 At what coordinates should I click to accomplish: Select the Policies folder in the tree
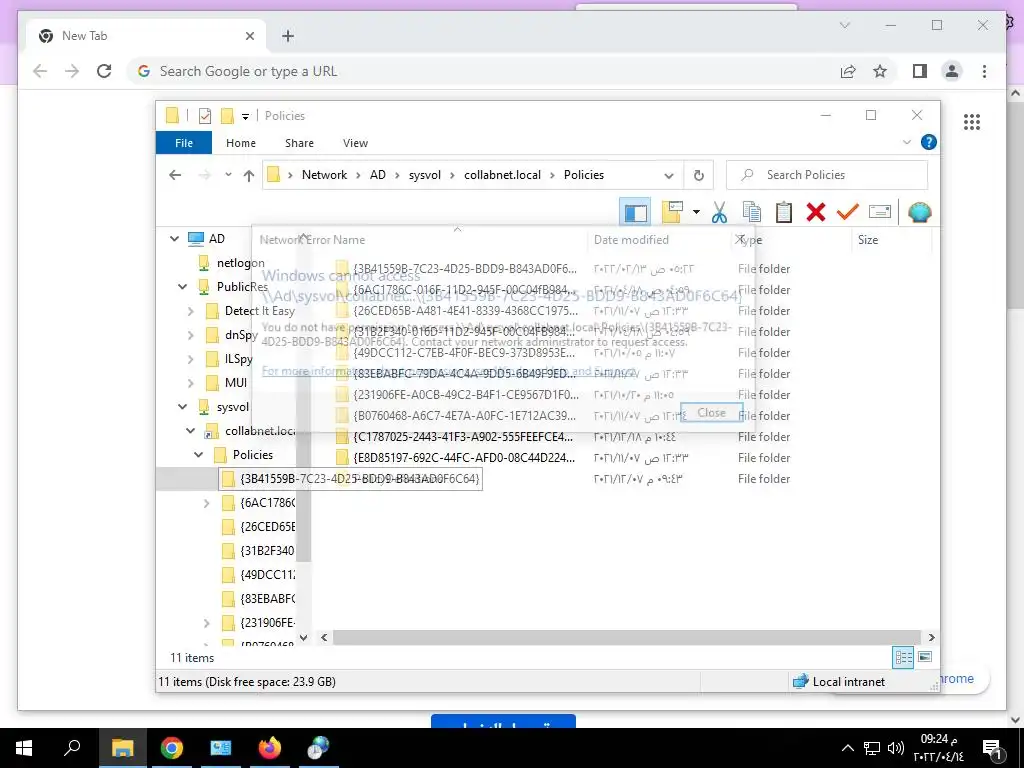(x=252, y=455)
